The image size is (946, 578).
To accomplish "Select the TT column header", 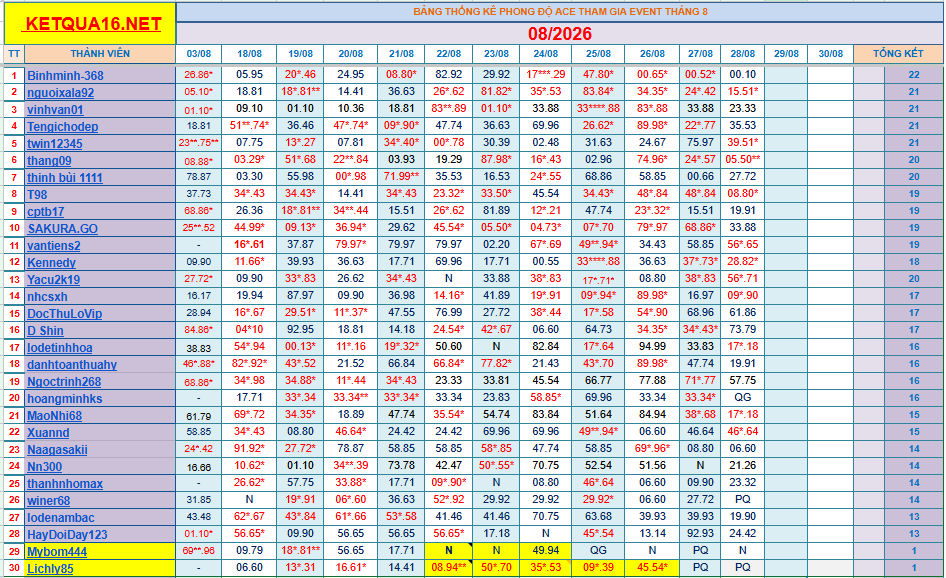I will click(x=14, y=54).
